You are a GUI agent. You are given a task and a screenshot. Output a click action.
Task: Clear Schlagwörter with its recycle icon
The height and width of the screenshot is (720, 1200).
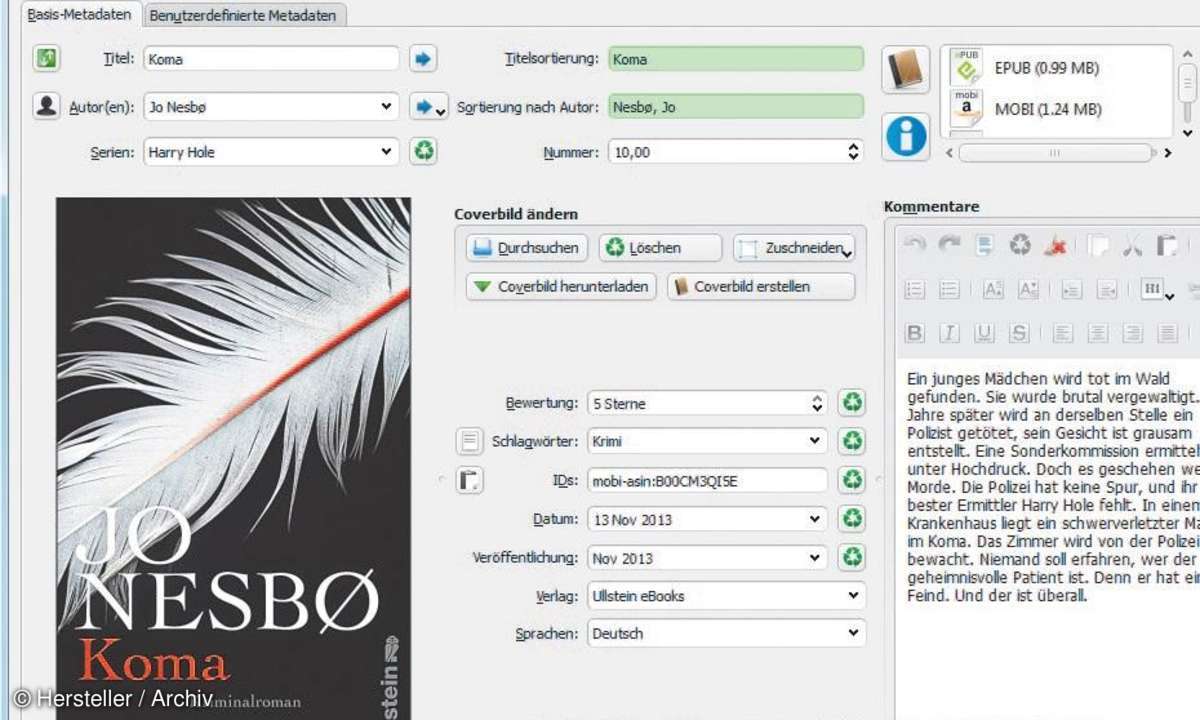coord(852,441)
